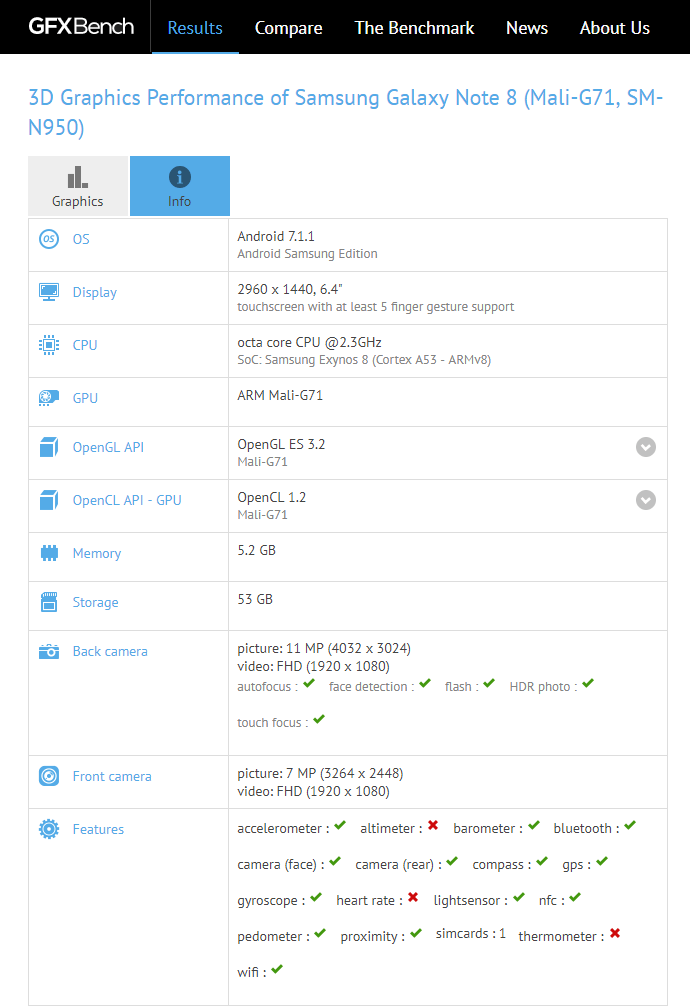Click the GPU card icon
This screenshot has width=690, height=1008.
click(x=49, y=398)
